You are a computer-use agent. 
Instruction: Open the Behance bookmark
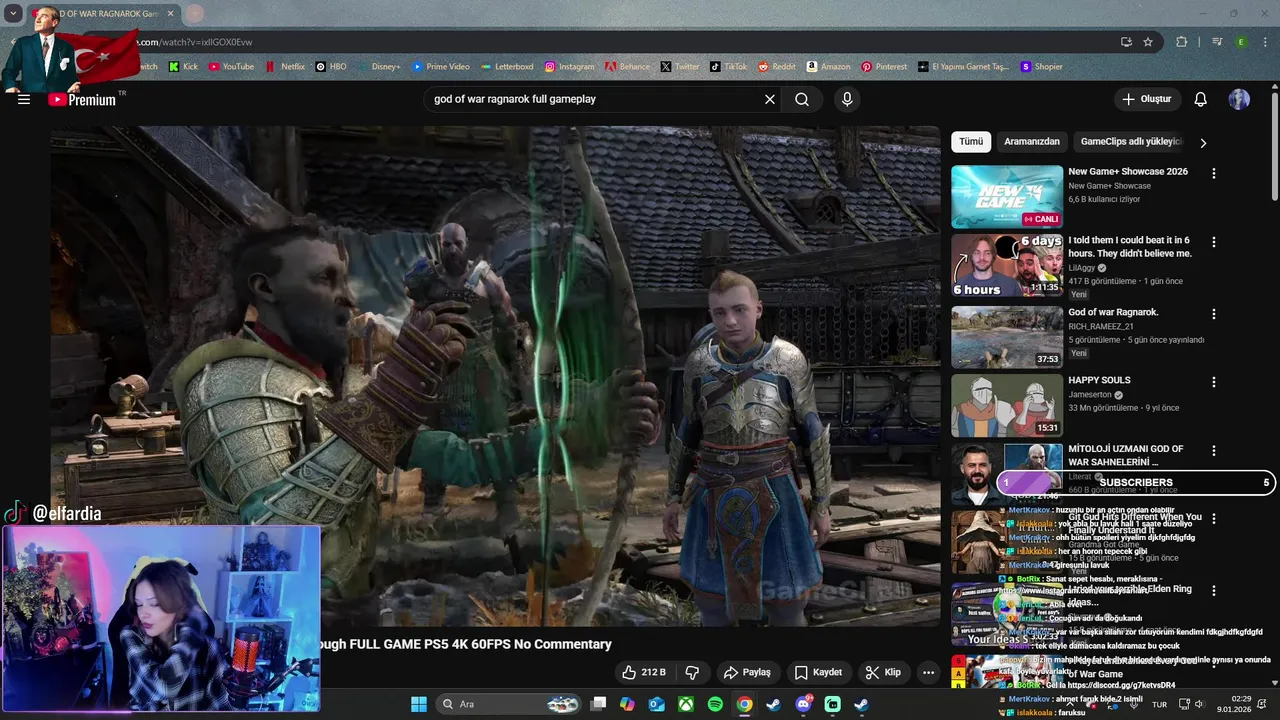[x=627, y=67]
